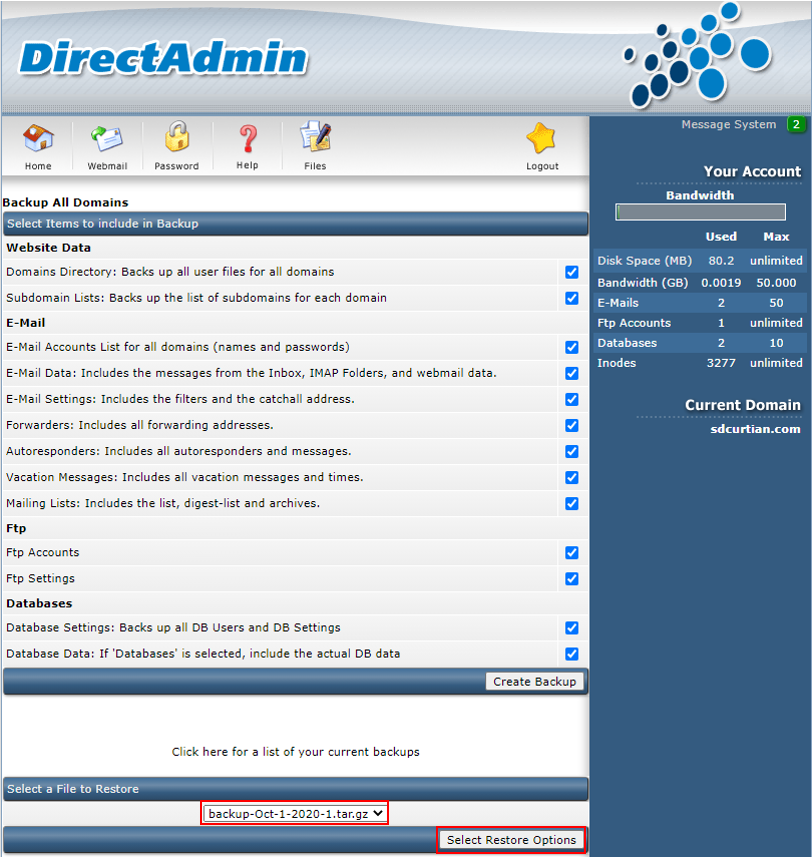Open the list of your current backups link
The height and width of the screenshot is (857, 812).
(295, 752)
